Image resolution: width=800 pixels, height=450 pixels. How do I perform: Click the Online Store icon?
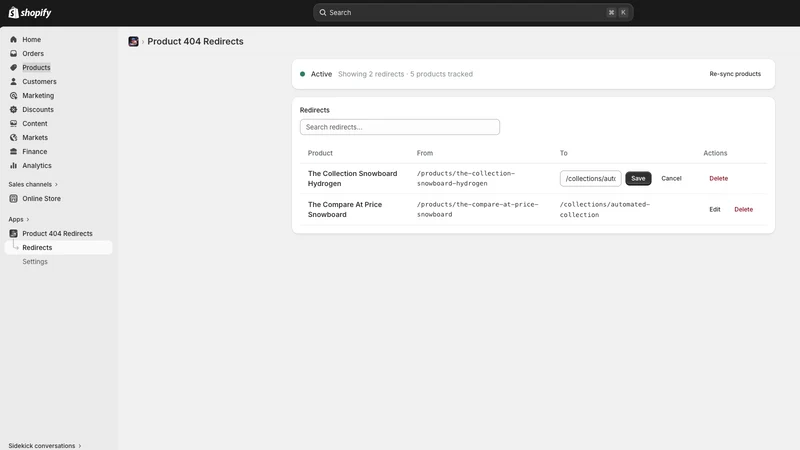click(13, 198)
